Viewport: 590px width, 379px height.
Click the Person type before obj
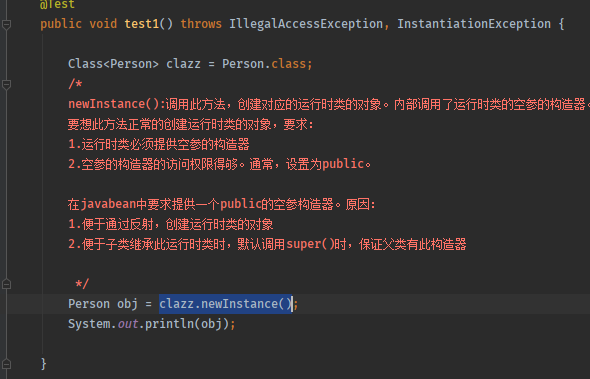click(89, 304)
